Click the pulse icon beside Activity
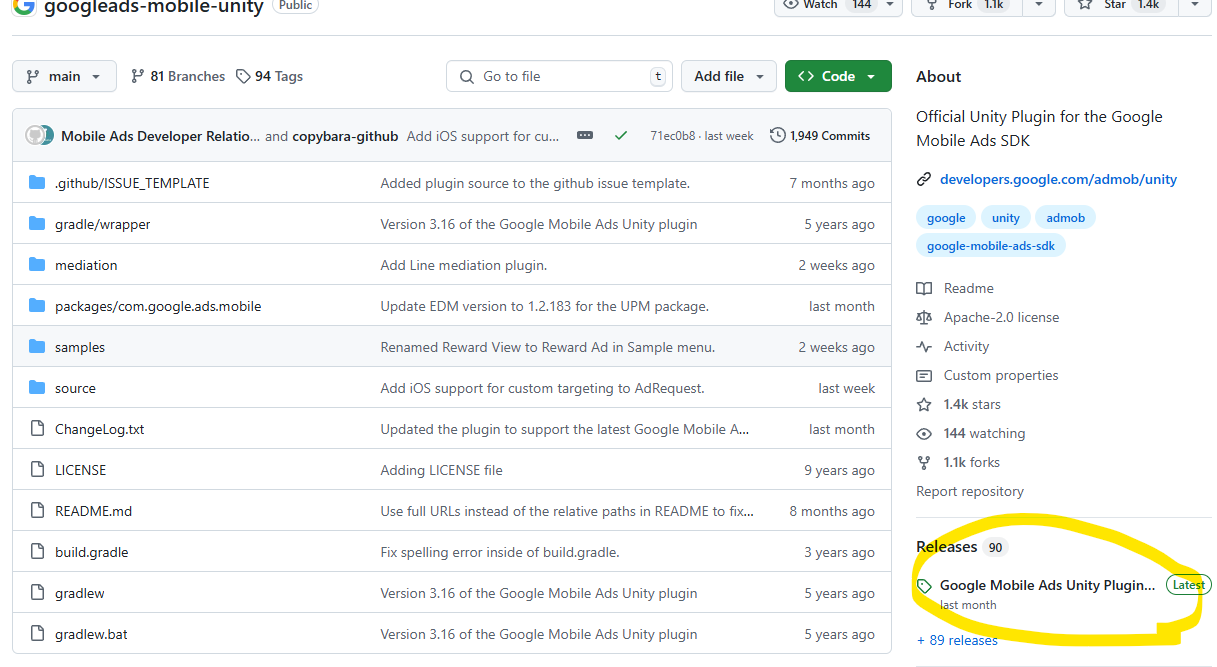Screen dimensions: 1217x667 924,346
